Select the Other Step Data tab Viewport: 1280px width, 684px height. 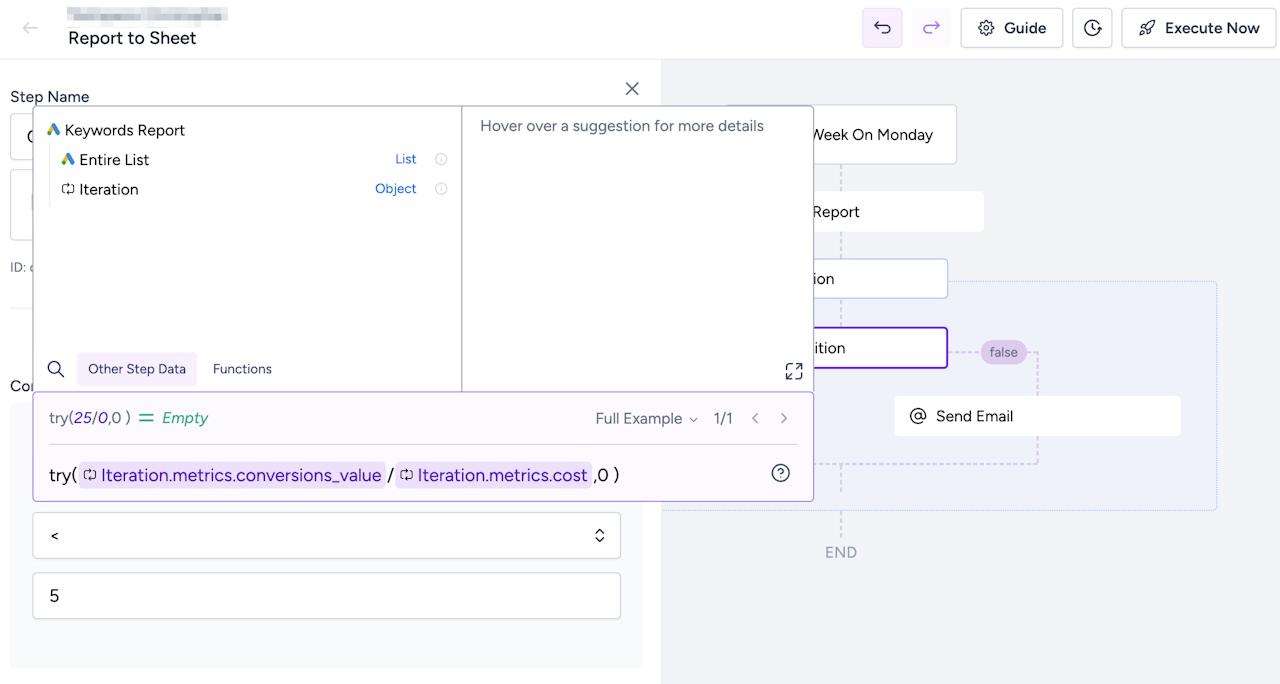point(137,369)
